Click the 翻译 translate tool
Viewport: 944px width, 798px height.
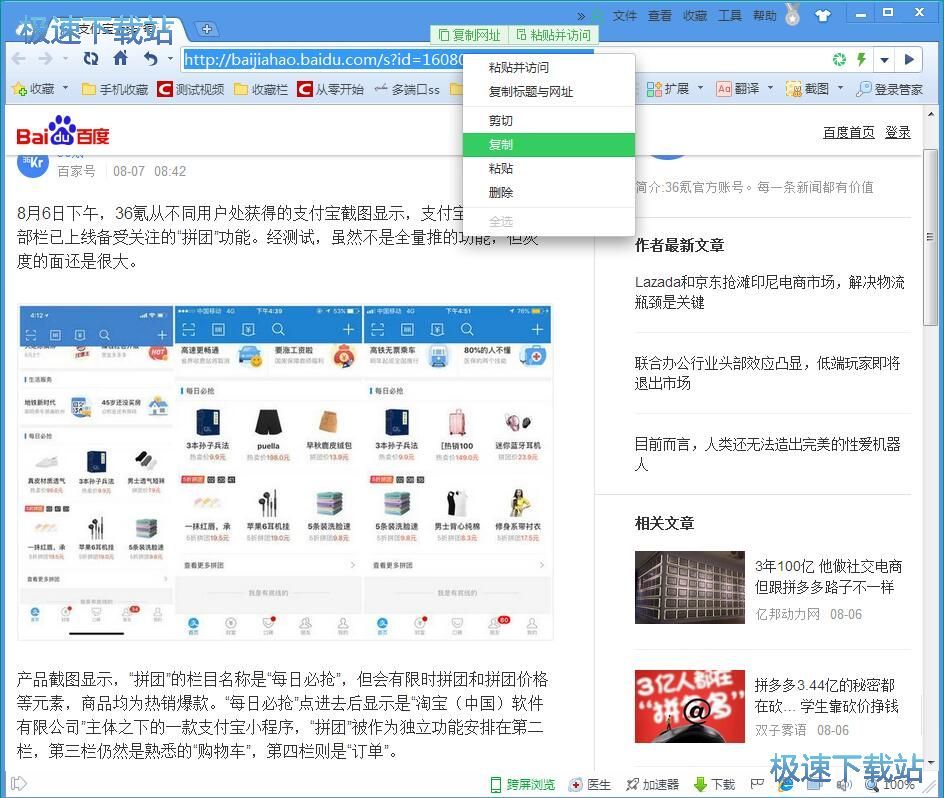[x=738, y=89]
